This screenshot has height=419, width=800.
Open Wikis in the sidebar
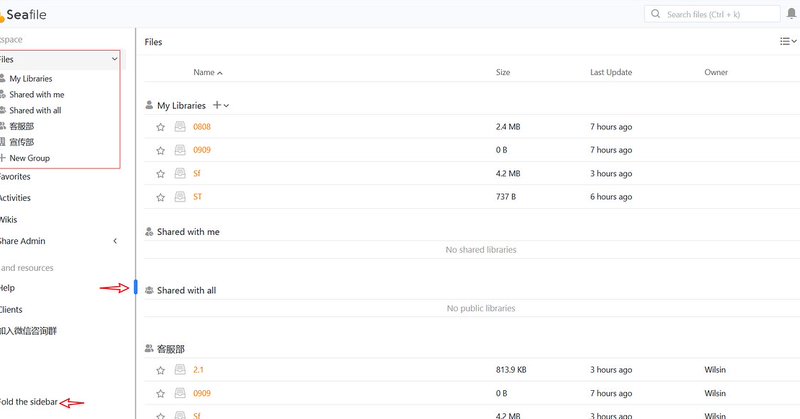click(x=9, y=220)
